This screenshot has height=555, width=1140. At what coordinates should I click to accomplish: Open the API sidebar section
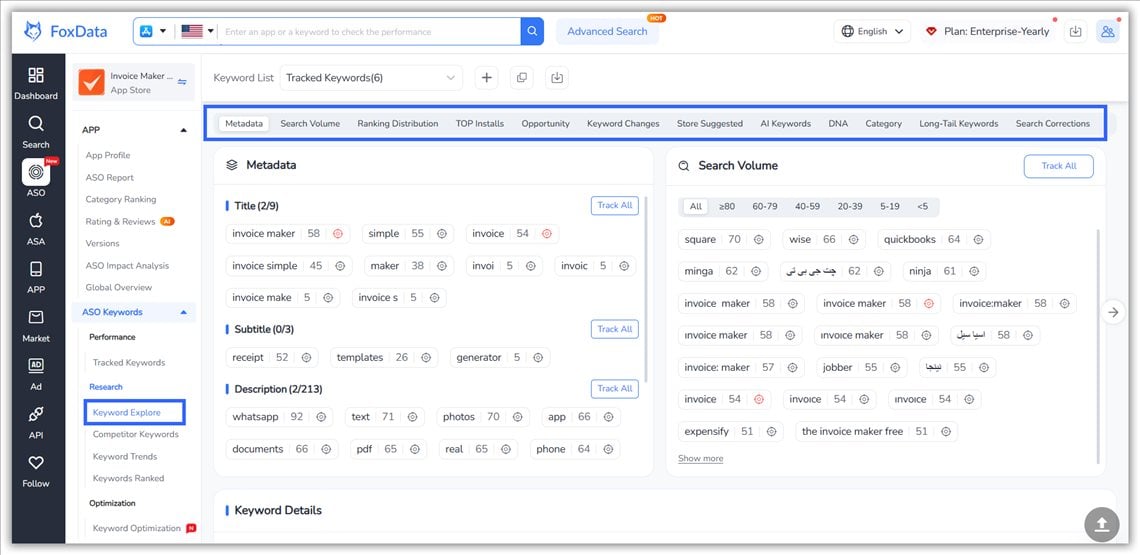click(x=36, y=423)
